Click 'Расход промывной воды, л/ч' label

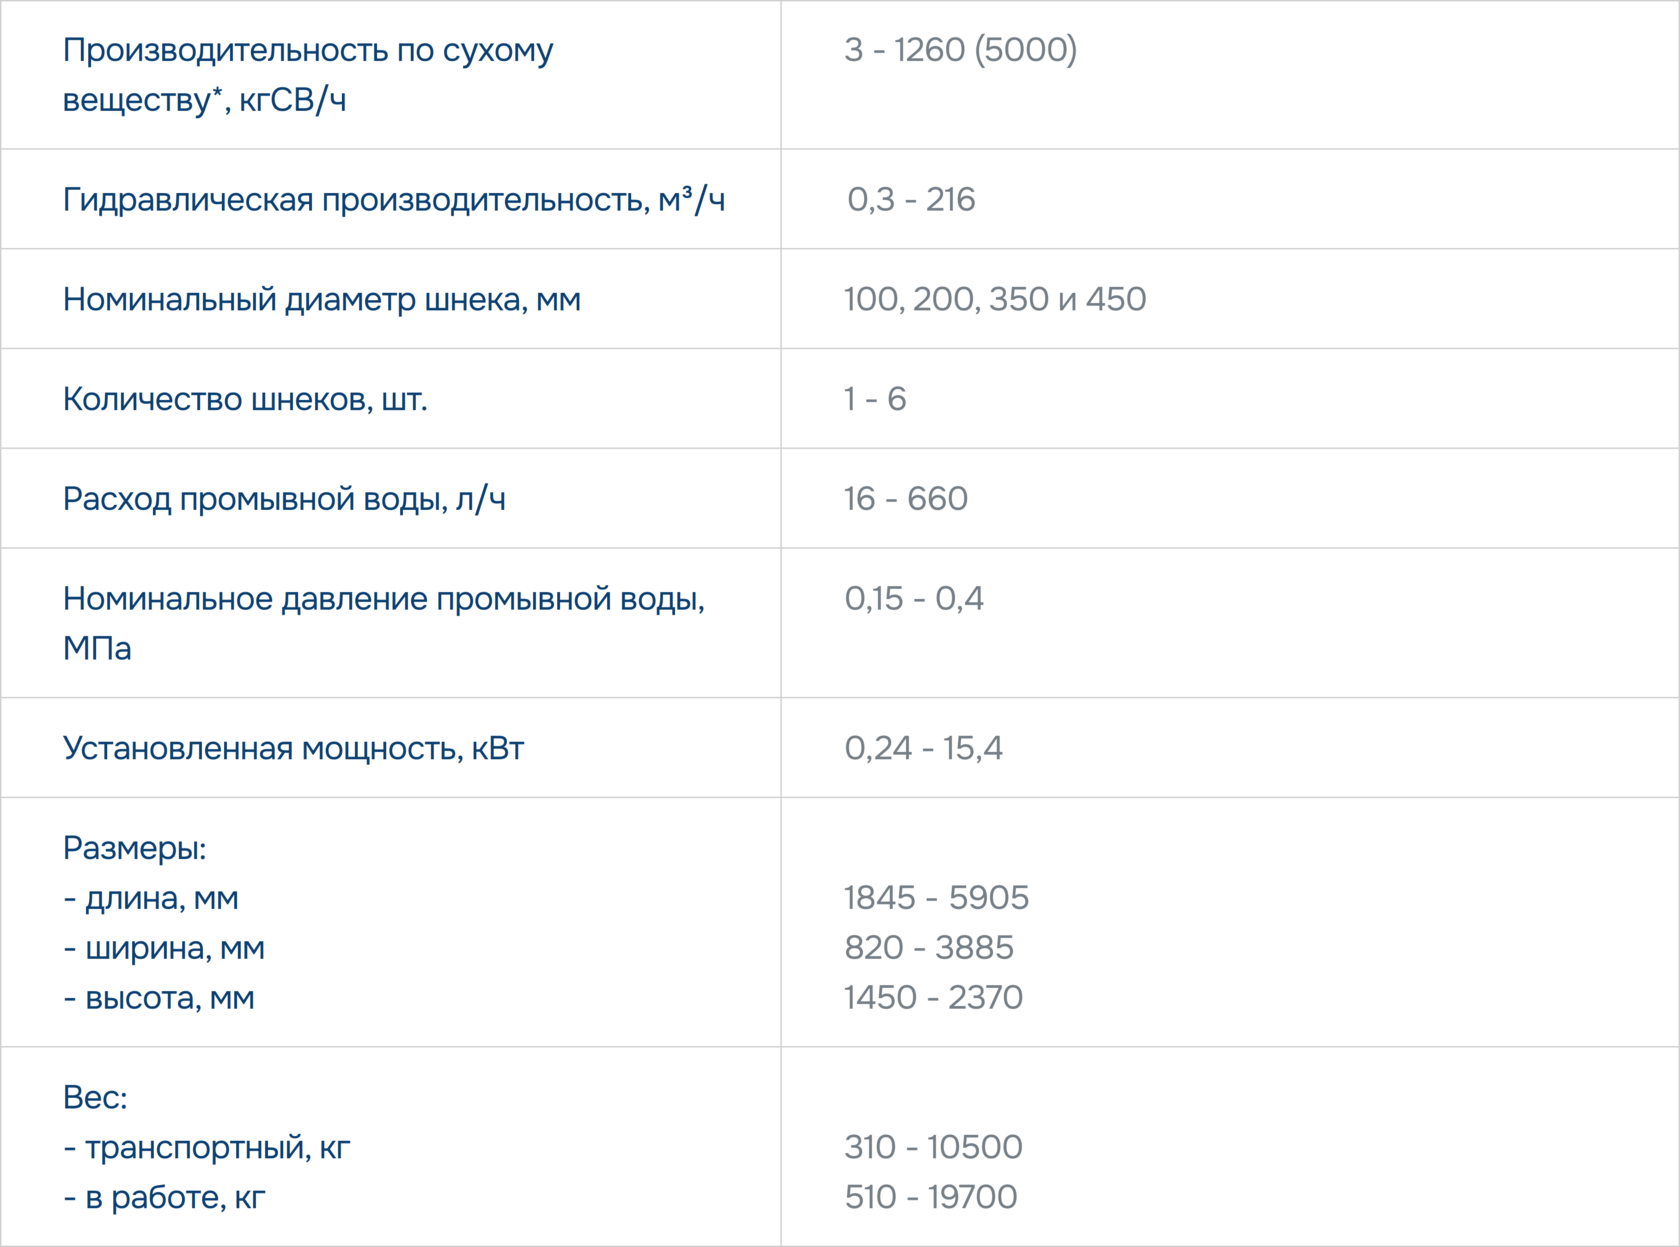[x=284, y=499]
